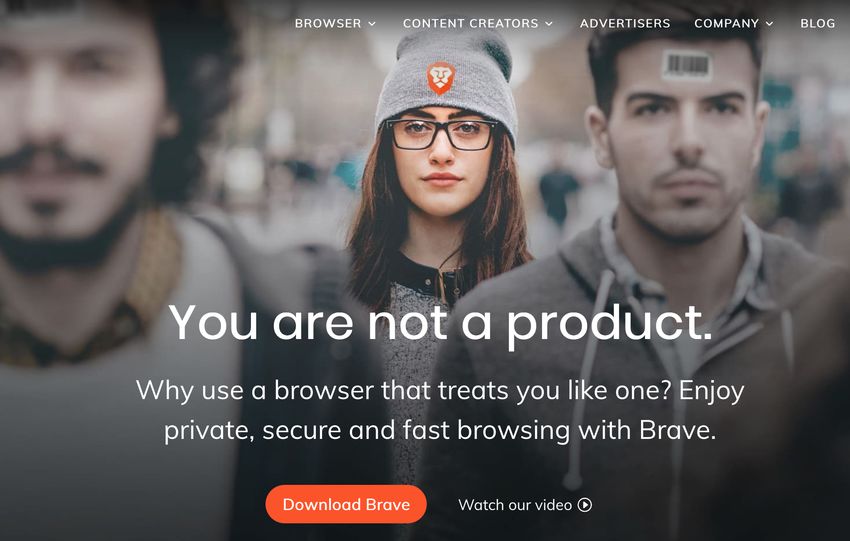Click the Why use a browser subheading
The width and height of the screenshot is (850, 541).
point(440,410)
